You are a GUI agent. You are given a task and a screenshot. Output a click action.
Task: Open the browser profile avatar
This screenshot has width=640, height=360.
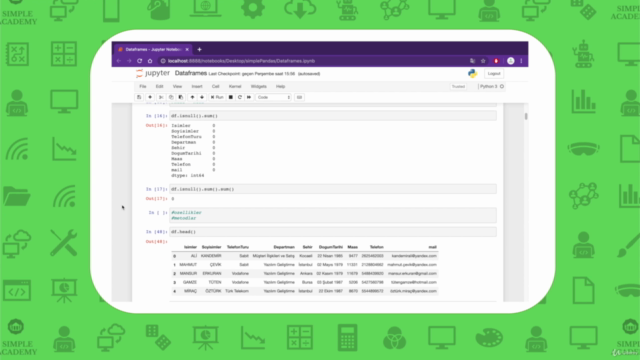[511, 61]
